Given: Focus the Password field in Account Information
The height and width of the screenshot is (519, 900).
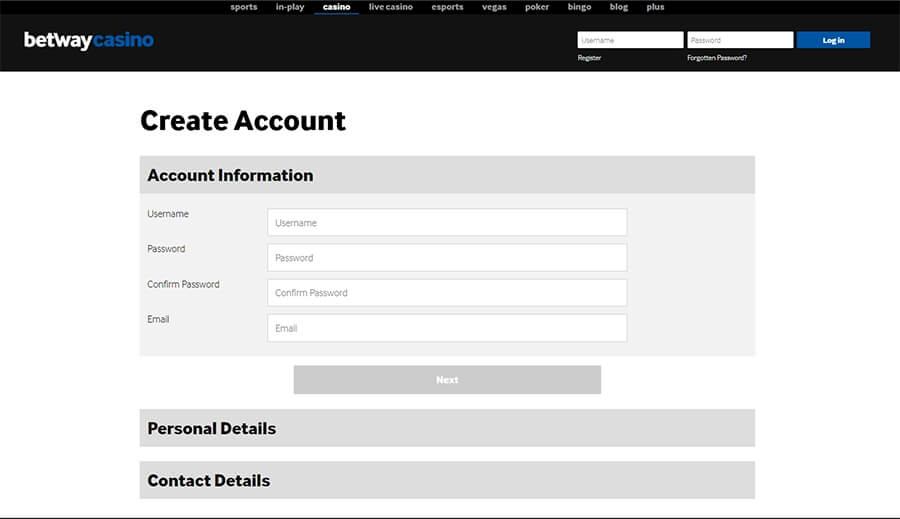Looking at the screenshot, I should pyautogui.click(x=447, y=258).
